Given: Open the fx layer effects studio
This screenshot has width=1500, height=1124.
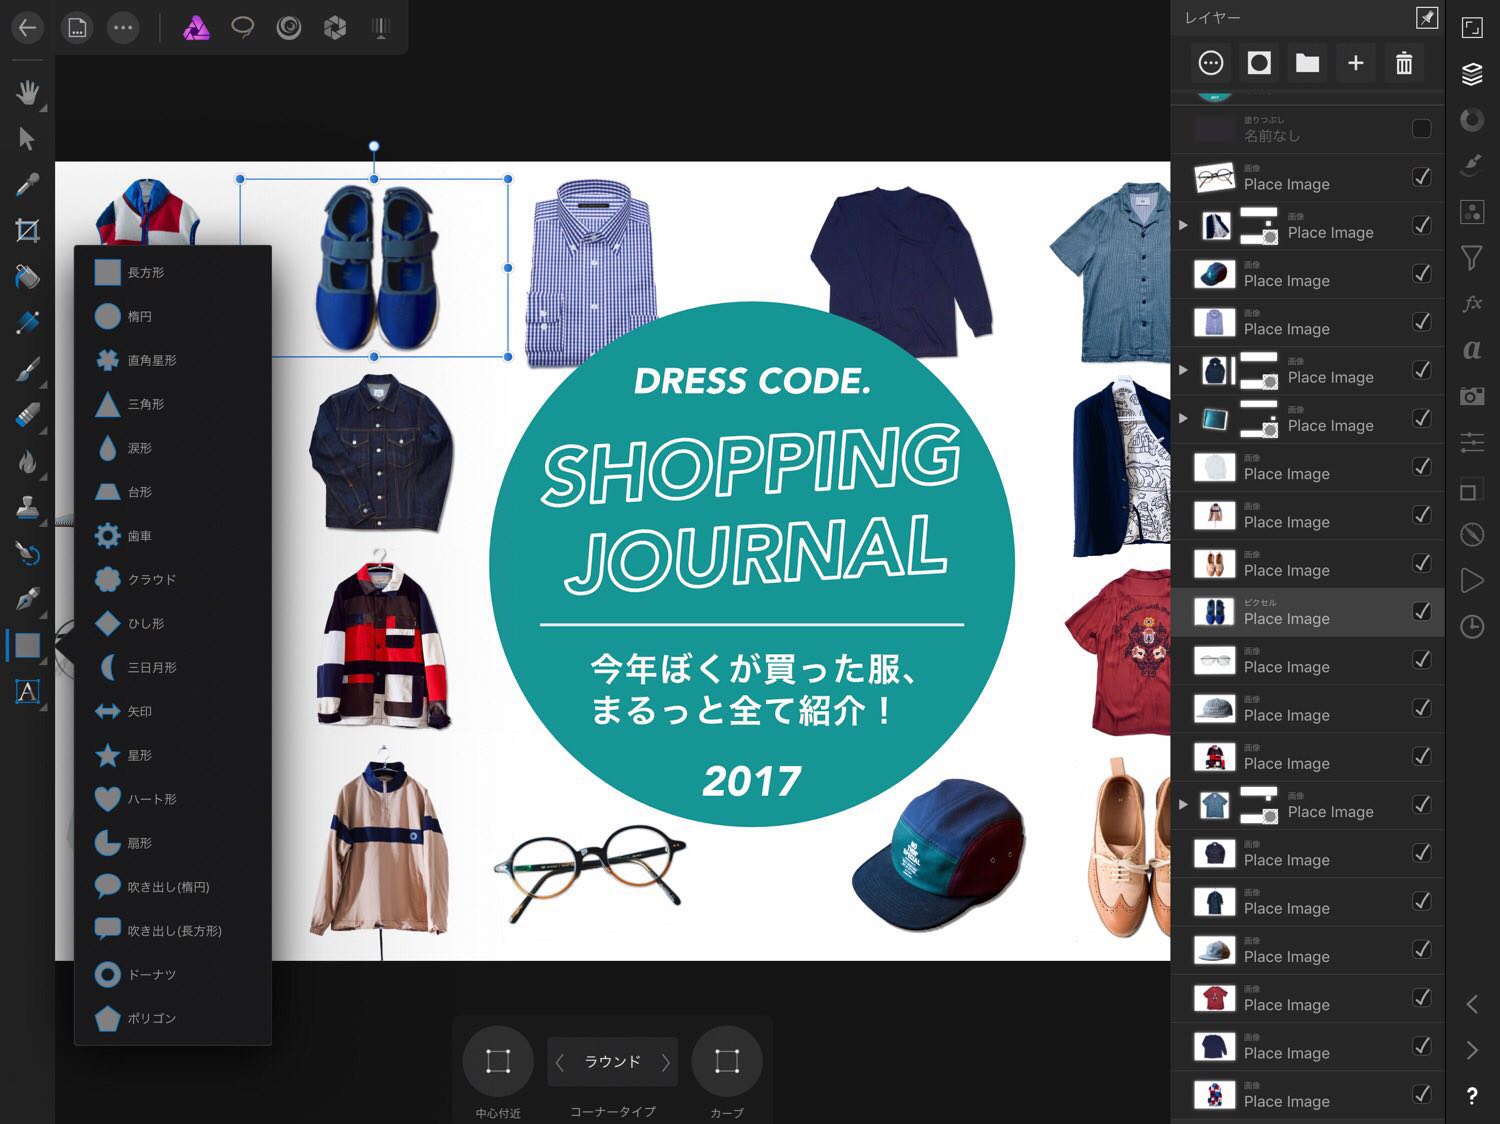Looking at the screenshot, I should [x=1472, y=304].
